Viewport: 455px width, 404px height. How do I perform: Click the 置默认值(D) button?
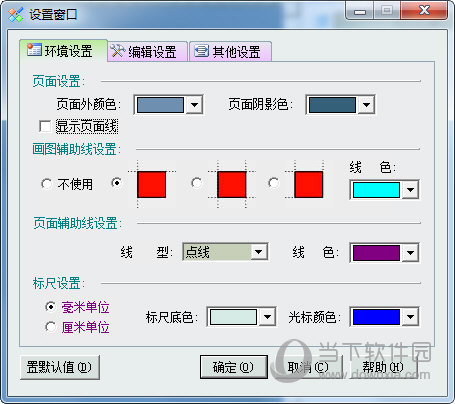point(60,367)
